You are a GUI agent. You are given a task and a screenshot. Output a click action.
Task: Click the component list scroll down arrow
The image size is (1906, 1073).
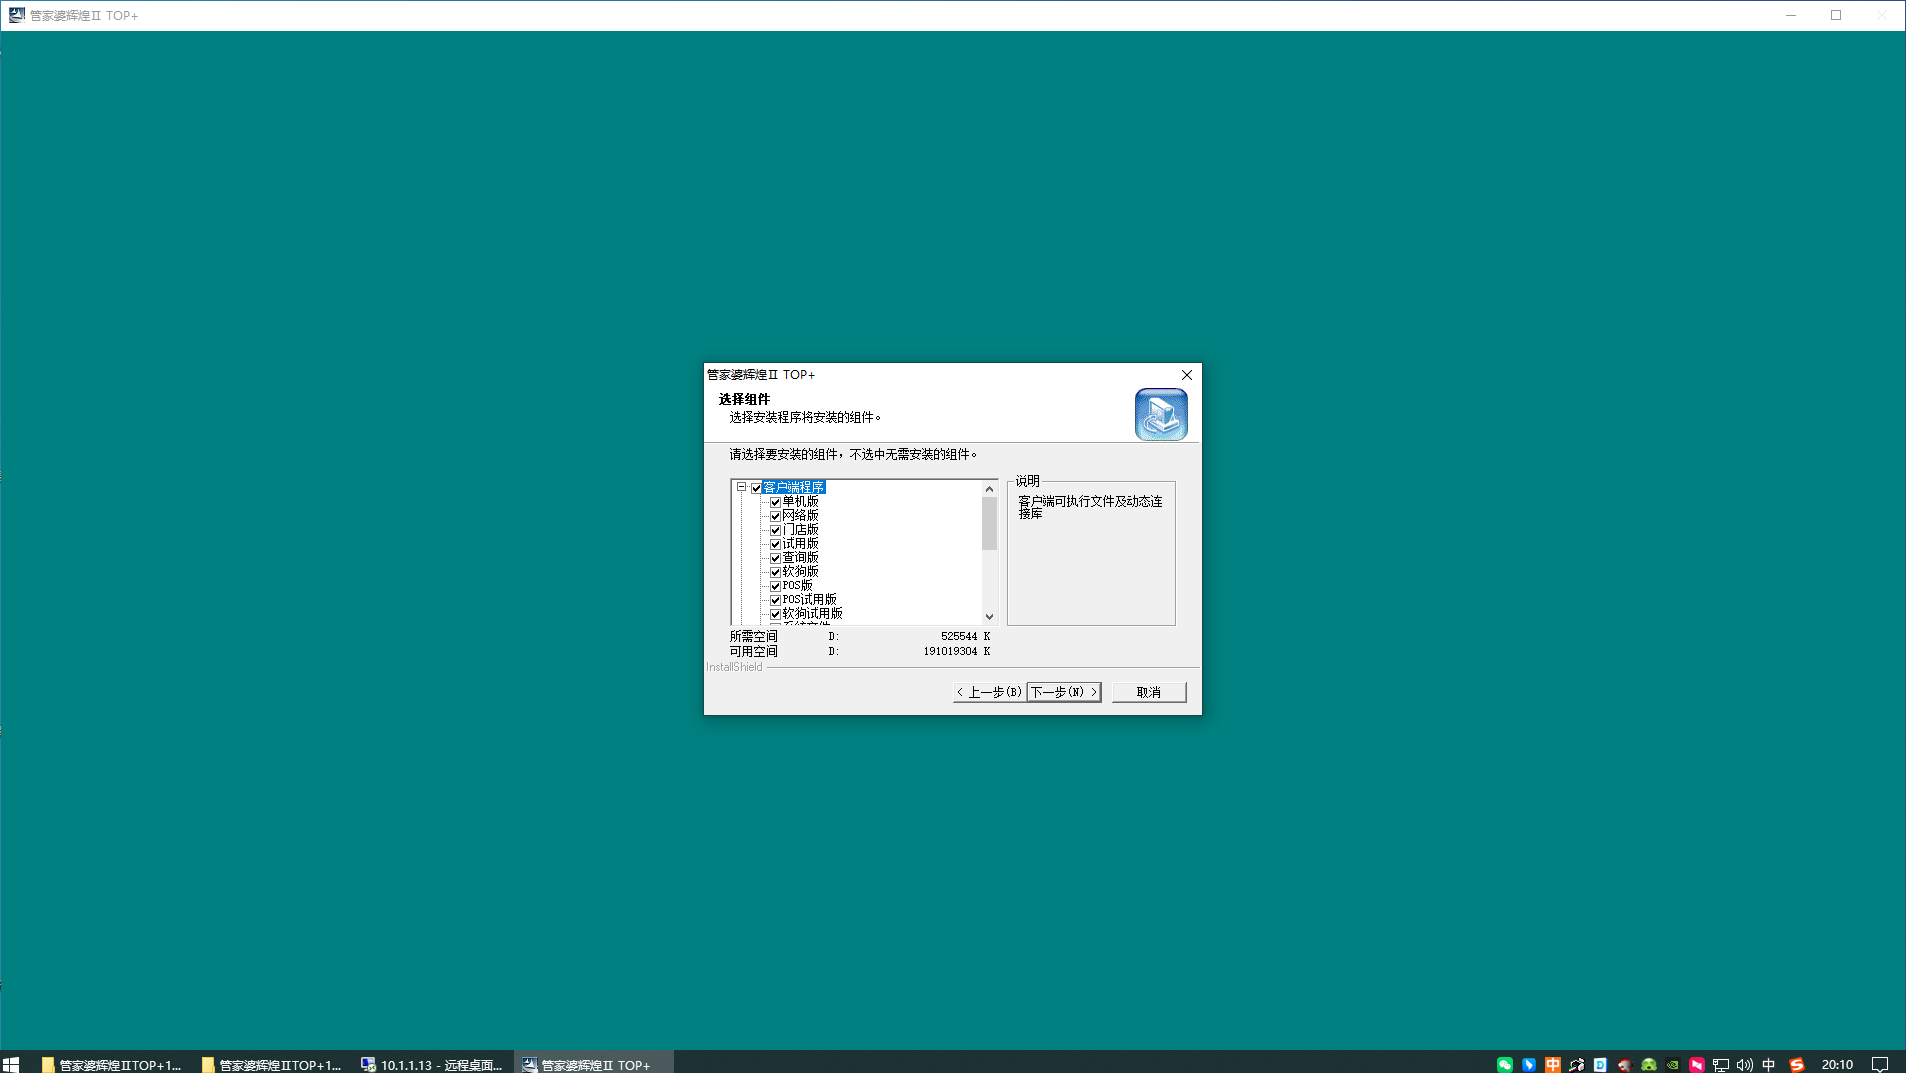coord(989,617)
